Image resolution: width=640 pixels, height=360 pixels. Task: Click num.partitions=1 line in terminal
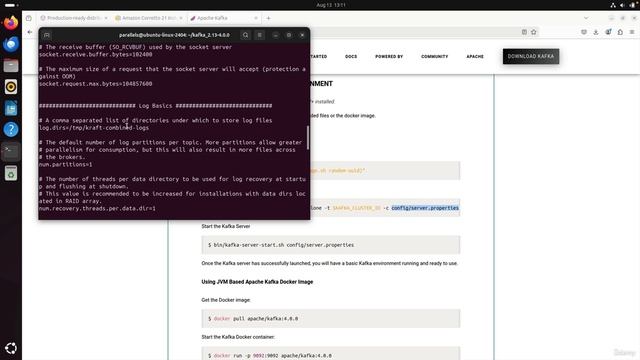click(x=66, y=164)
